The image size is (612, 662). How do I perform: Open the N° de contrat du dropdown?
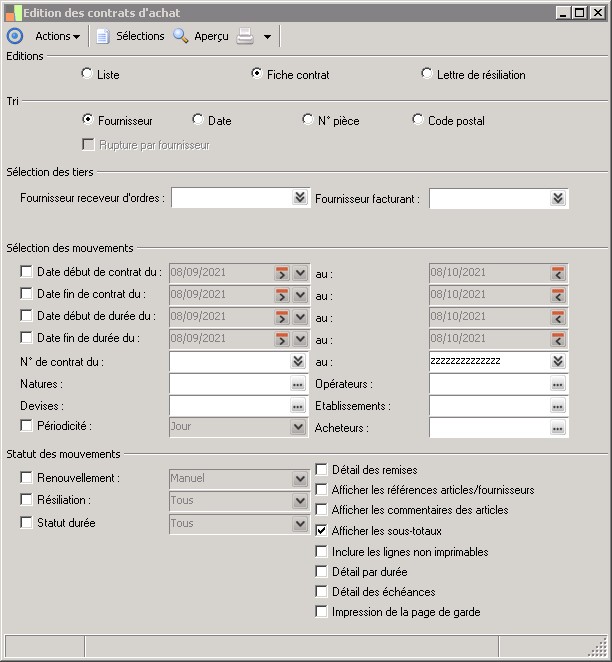tap(298, 361)
